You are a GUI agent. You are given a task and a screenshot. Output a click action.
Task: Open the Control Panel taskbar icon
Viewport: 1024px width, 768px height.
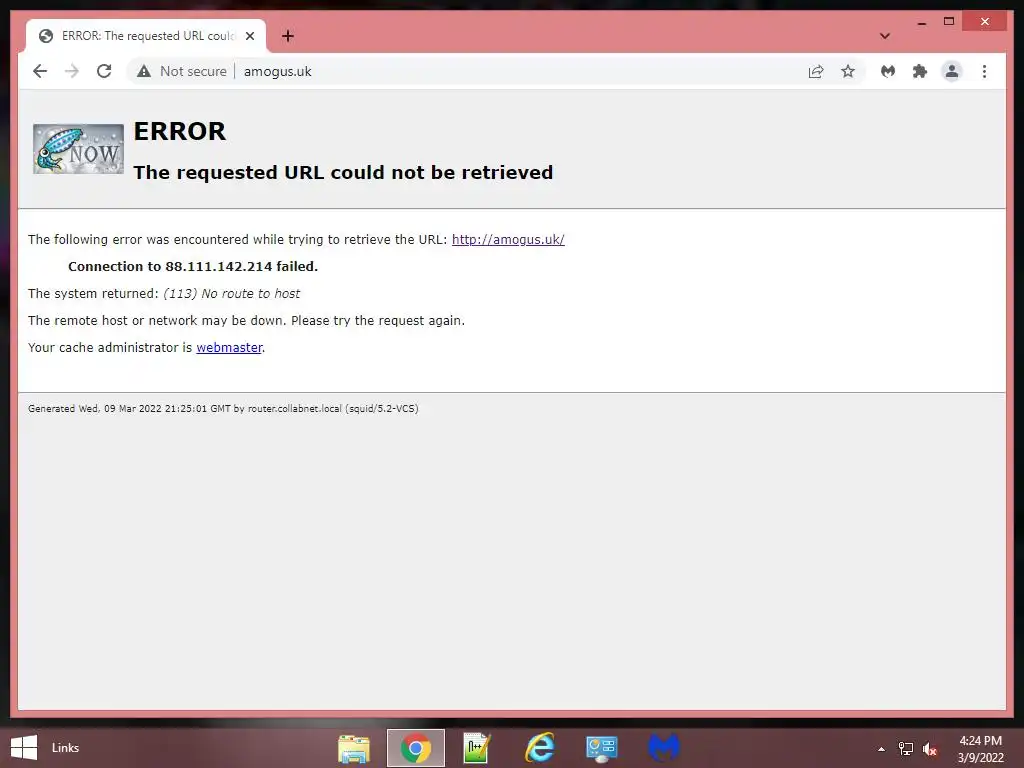coord(601,748)
